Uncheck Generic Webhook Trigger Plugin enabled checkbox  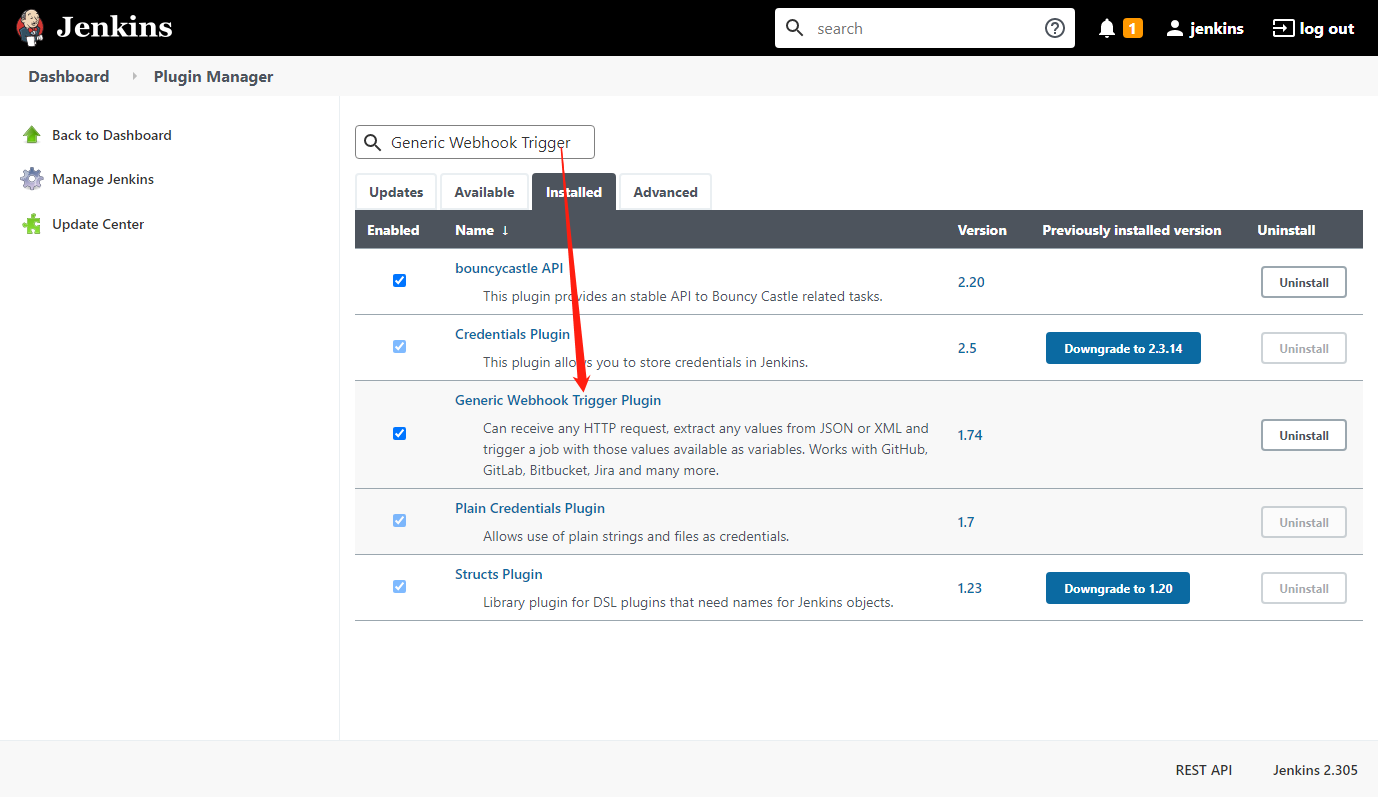click(x=399, y=433)
